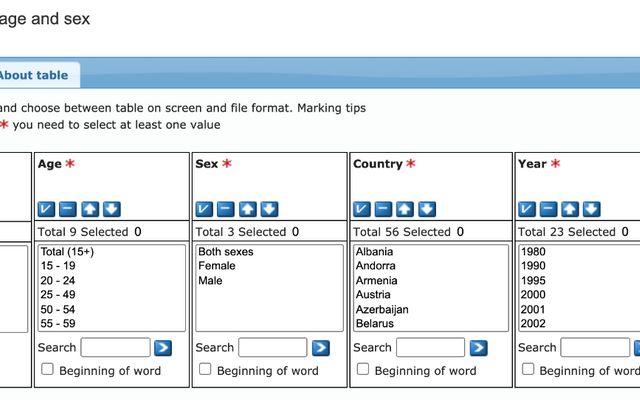Viewport: 640px width, 400px height.
Task: Sort Country list ascending
Action: pos(405,209)
